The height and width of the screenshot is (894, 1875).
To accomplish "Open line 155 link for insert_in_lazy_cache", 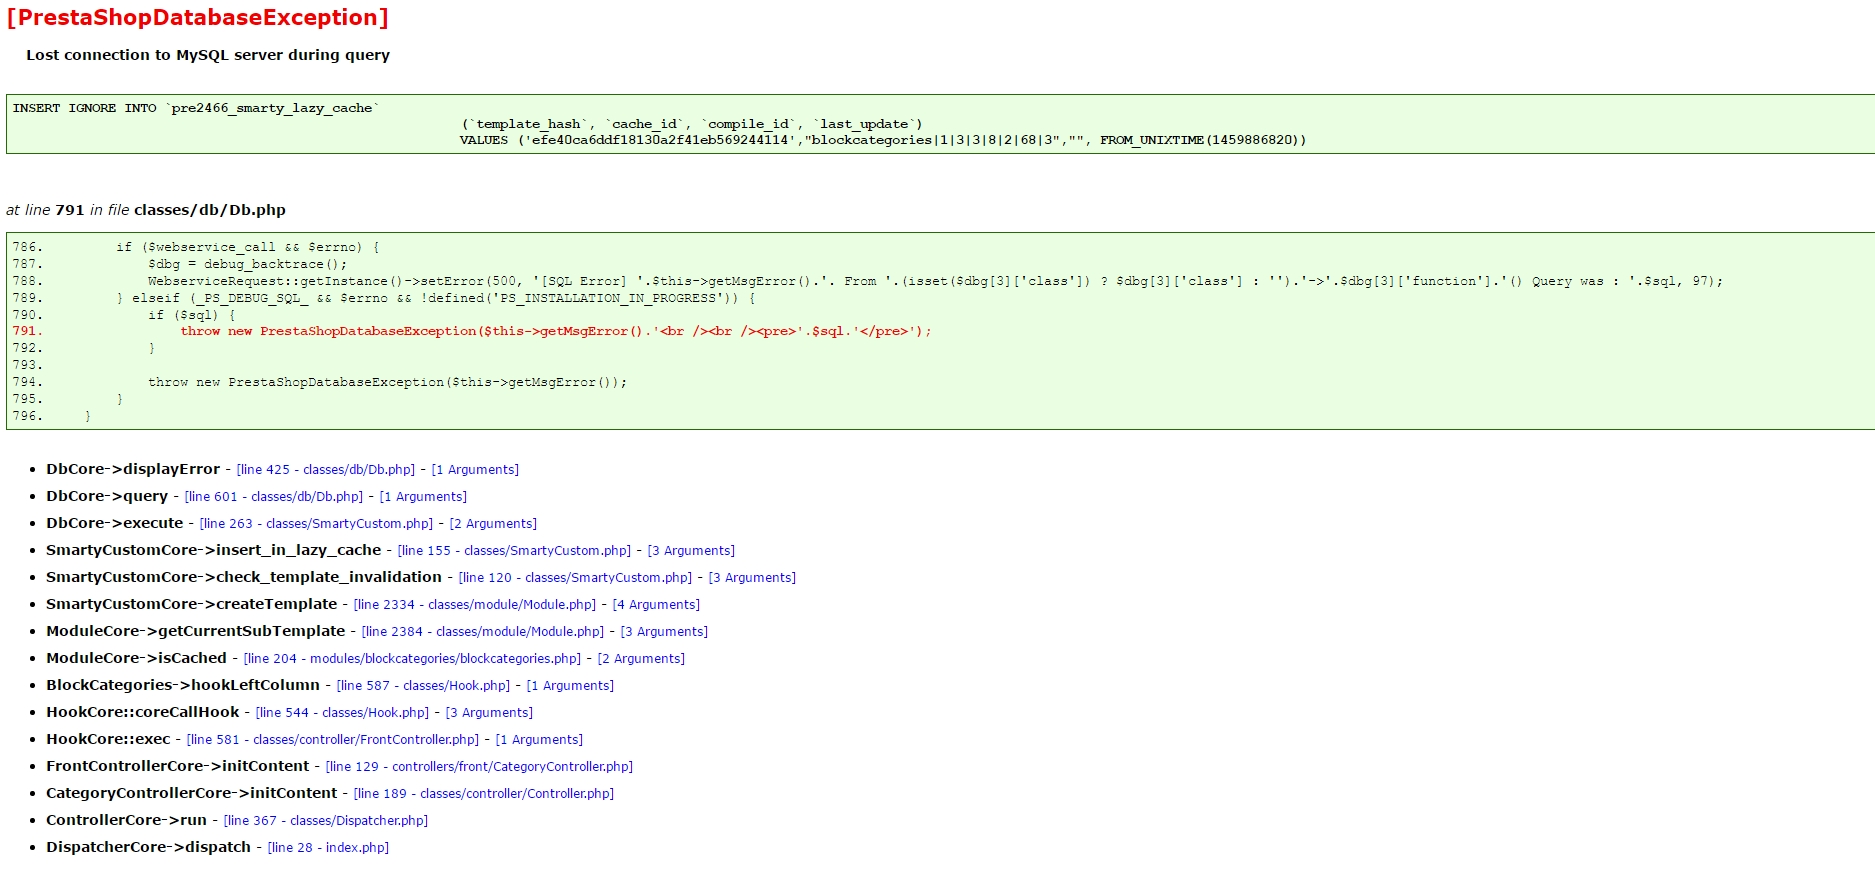I will tap(514, 551).
